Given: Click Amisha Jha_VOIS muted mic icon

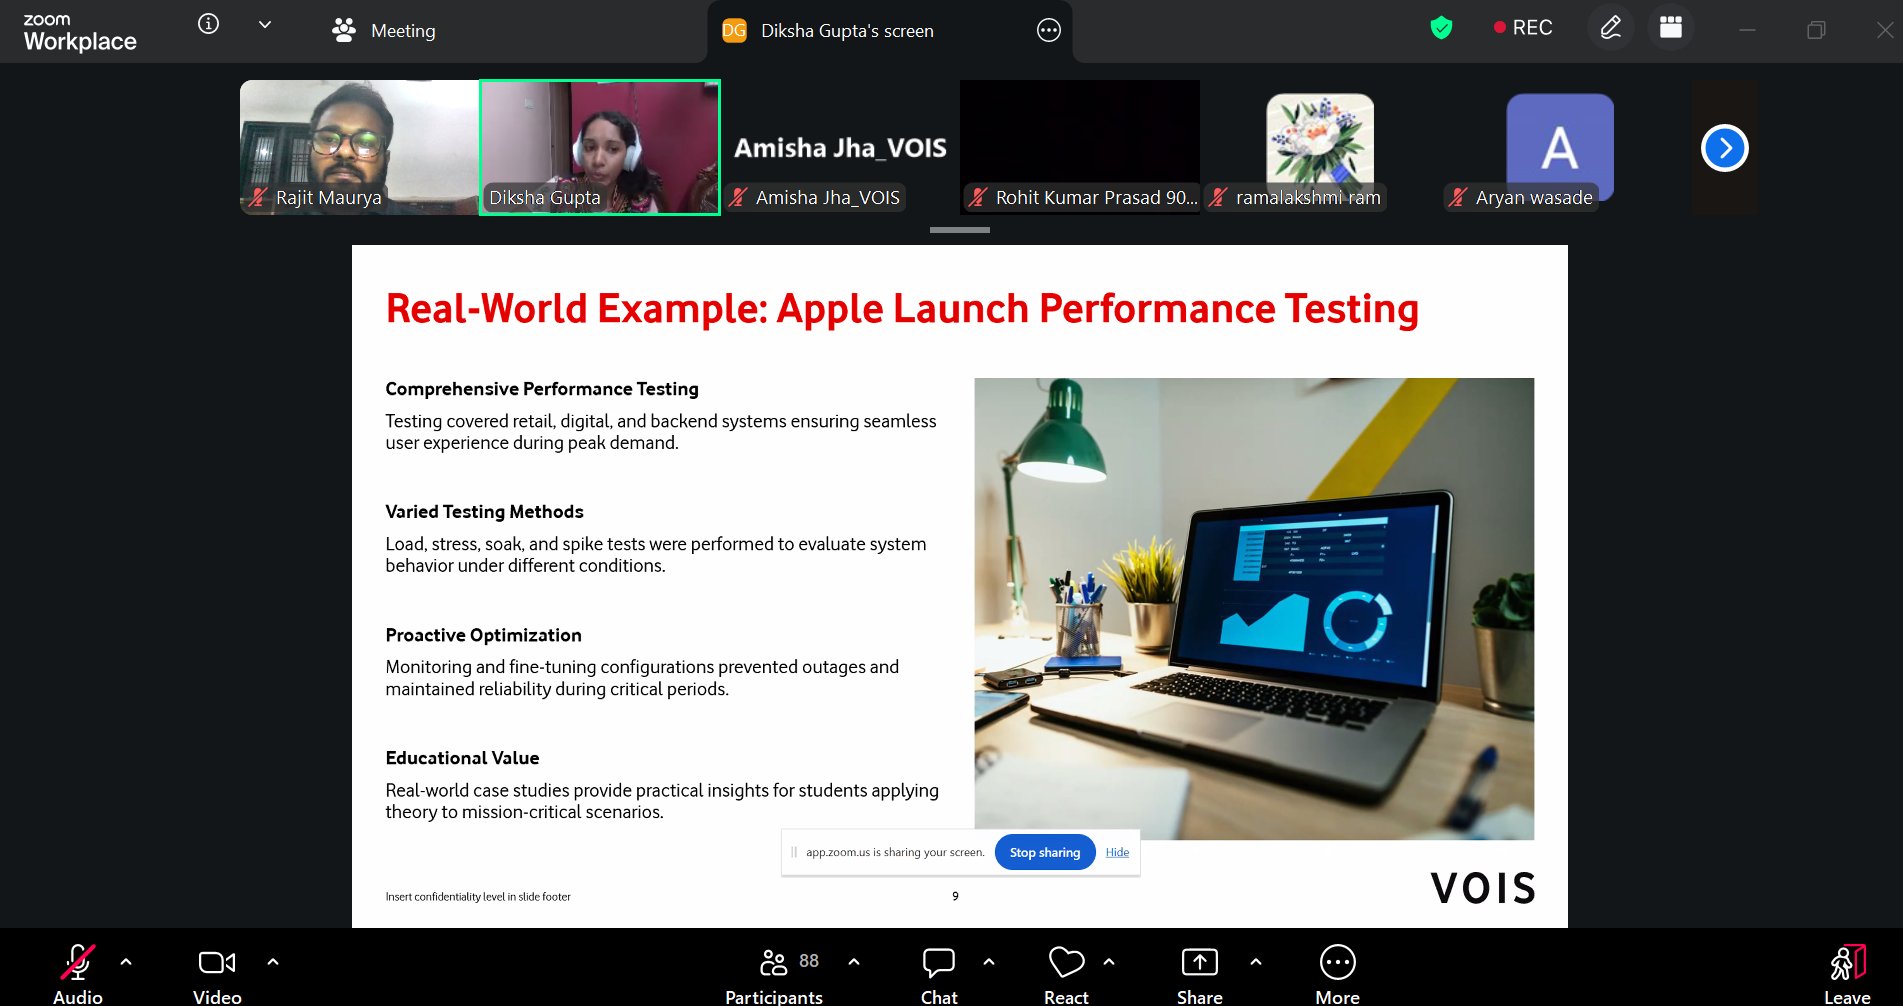Looking at the screenshot, I should 738,198.
